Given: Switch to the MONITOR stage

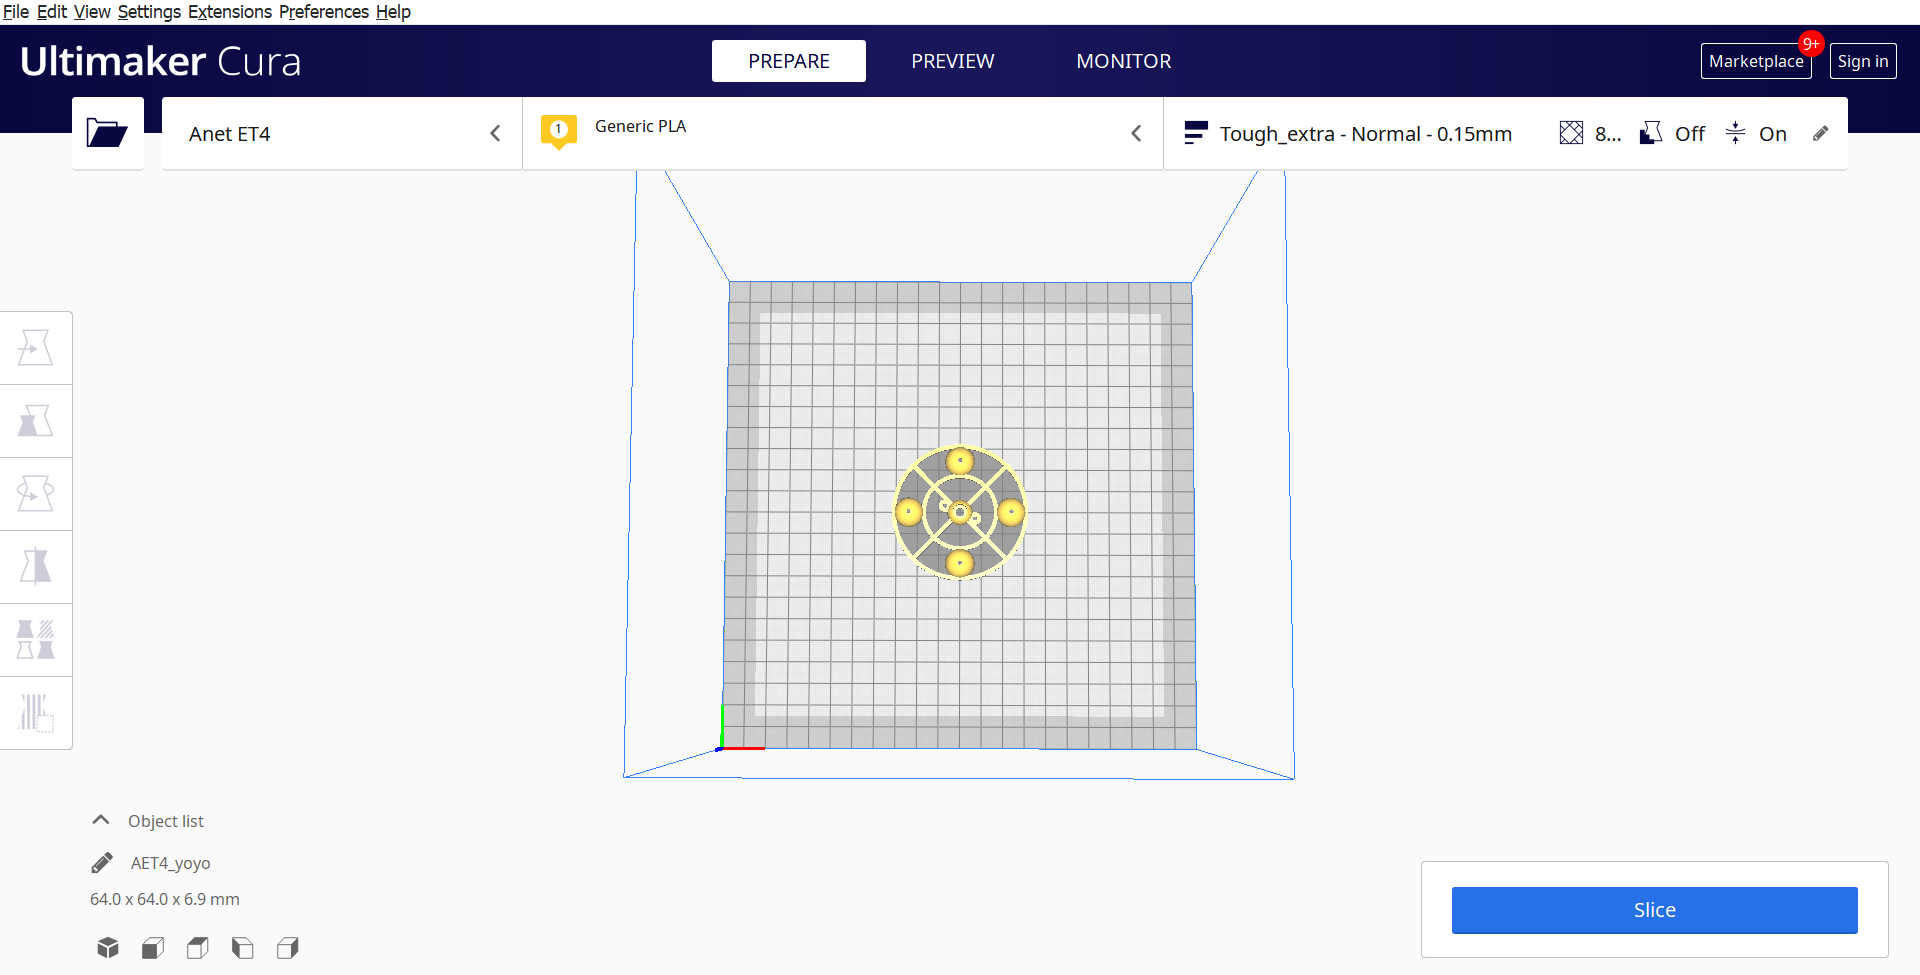Looking at the screenshot, I should coord(1124,61).
